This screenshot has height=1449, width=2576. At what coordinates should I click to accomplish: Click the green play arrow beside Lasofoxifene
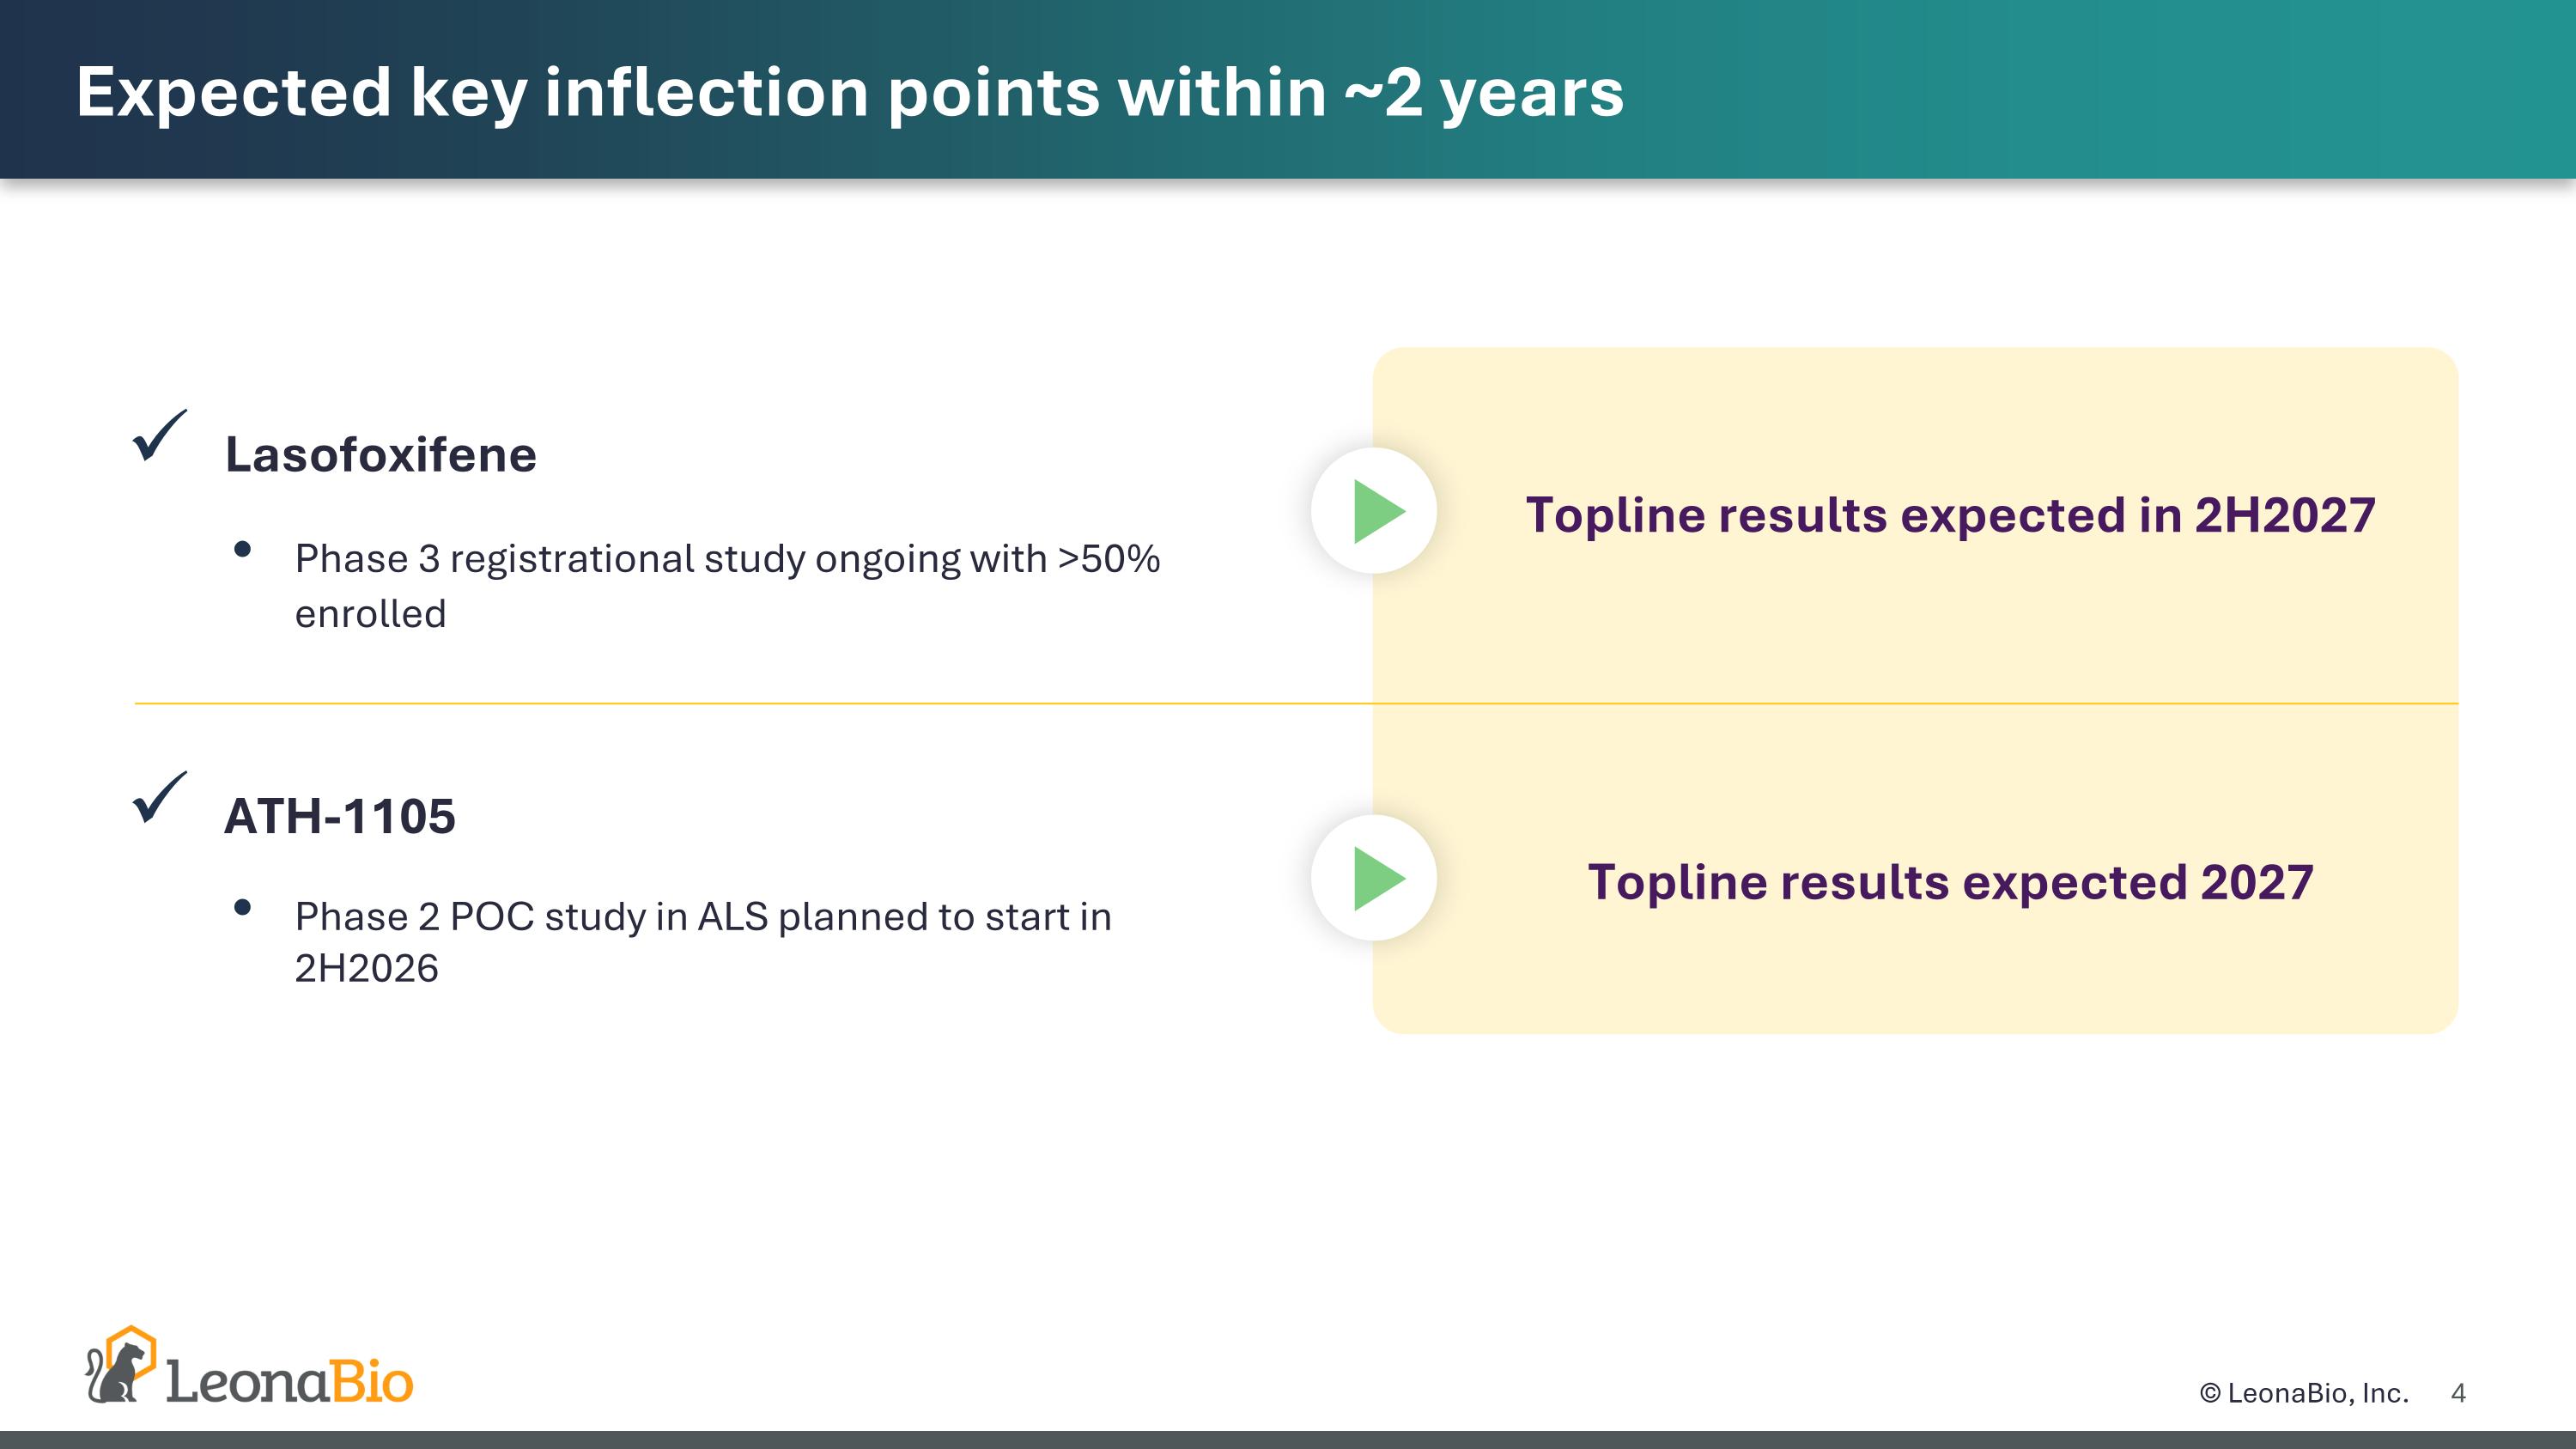click(x=1376, y=511)
